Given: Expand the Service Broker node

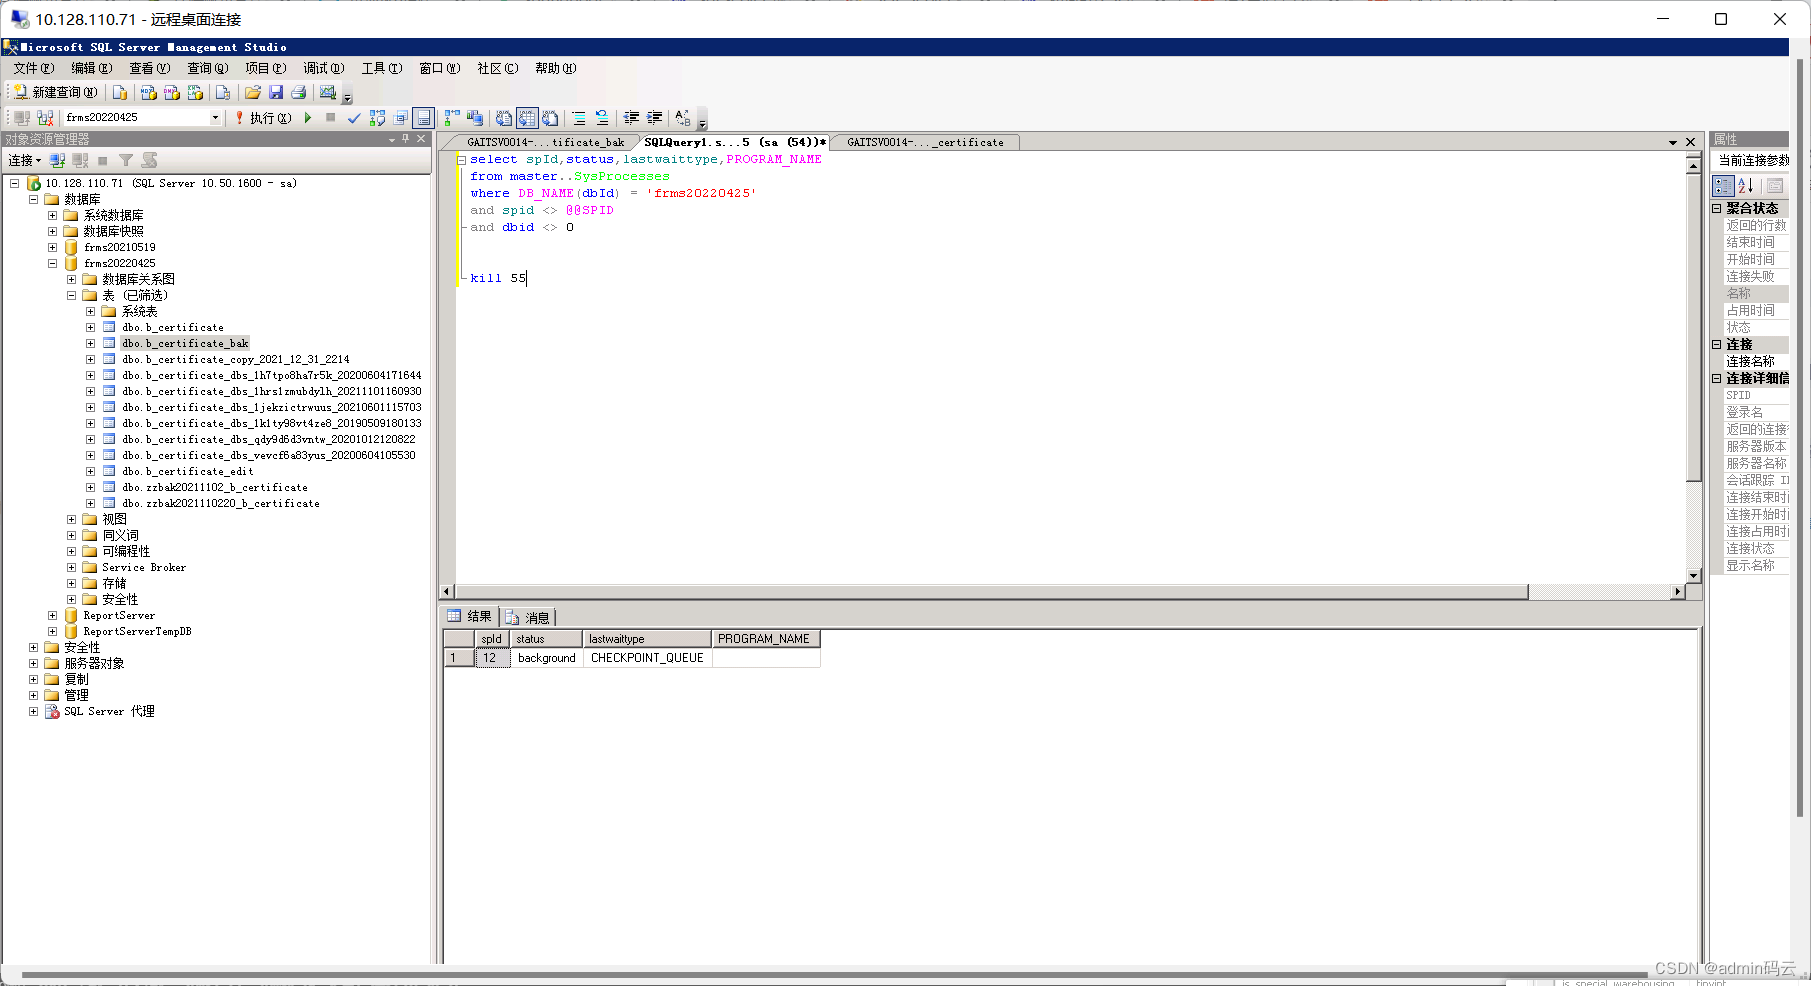Looking at the screenshot, I should pyautogui.click(x=71, y=567).
